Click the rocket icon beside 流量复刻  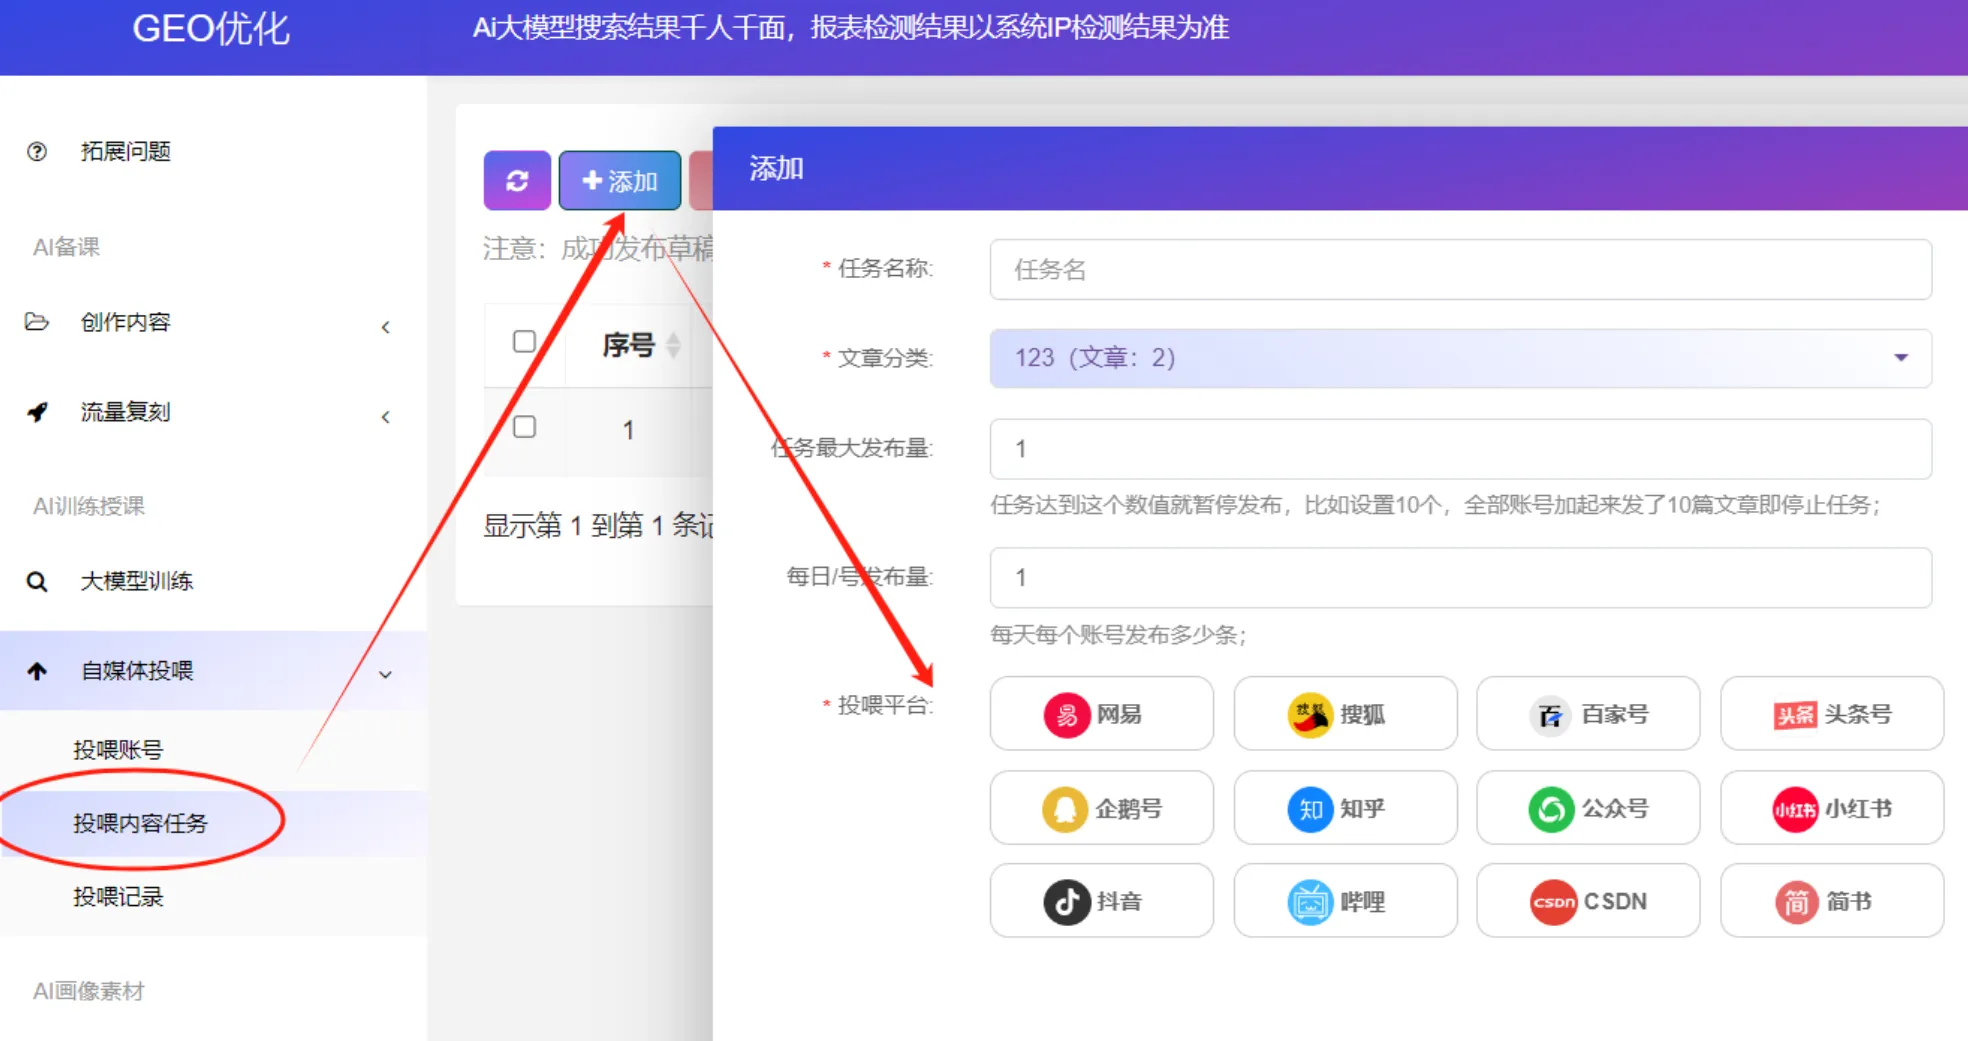37,412
